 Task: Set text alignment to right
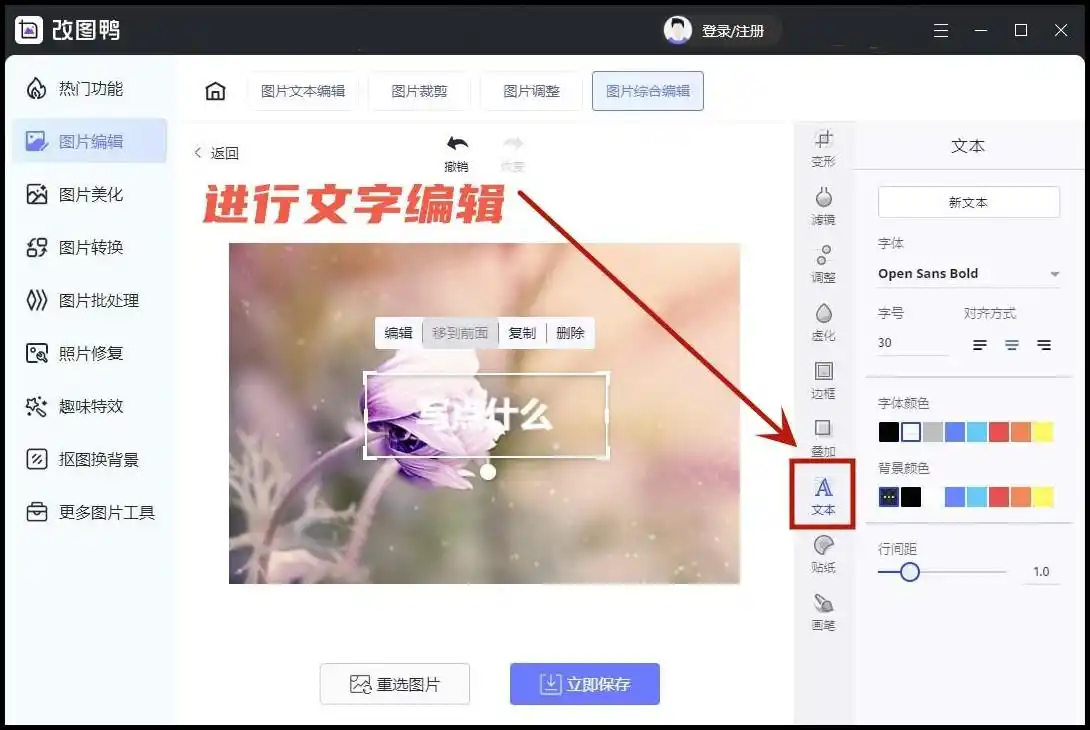[x=1044, y=345]
